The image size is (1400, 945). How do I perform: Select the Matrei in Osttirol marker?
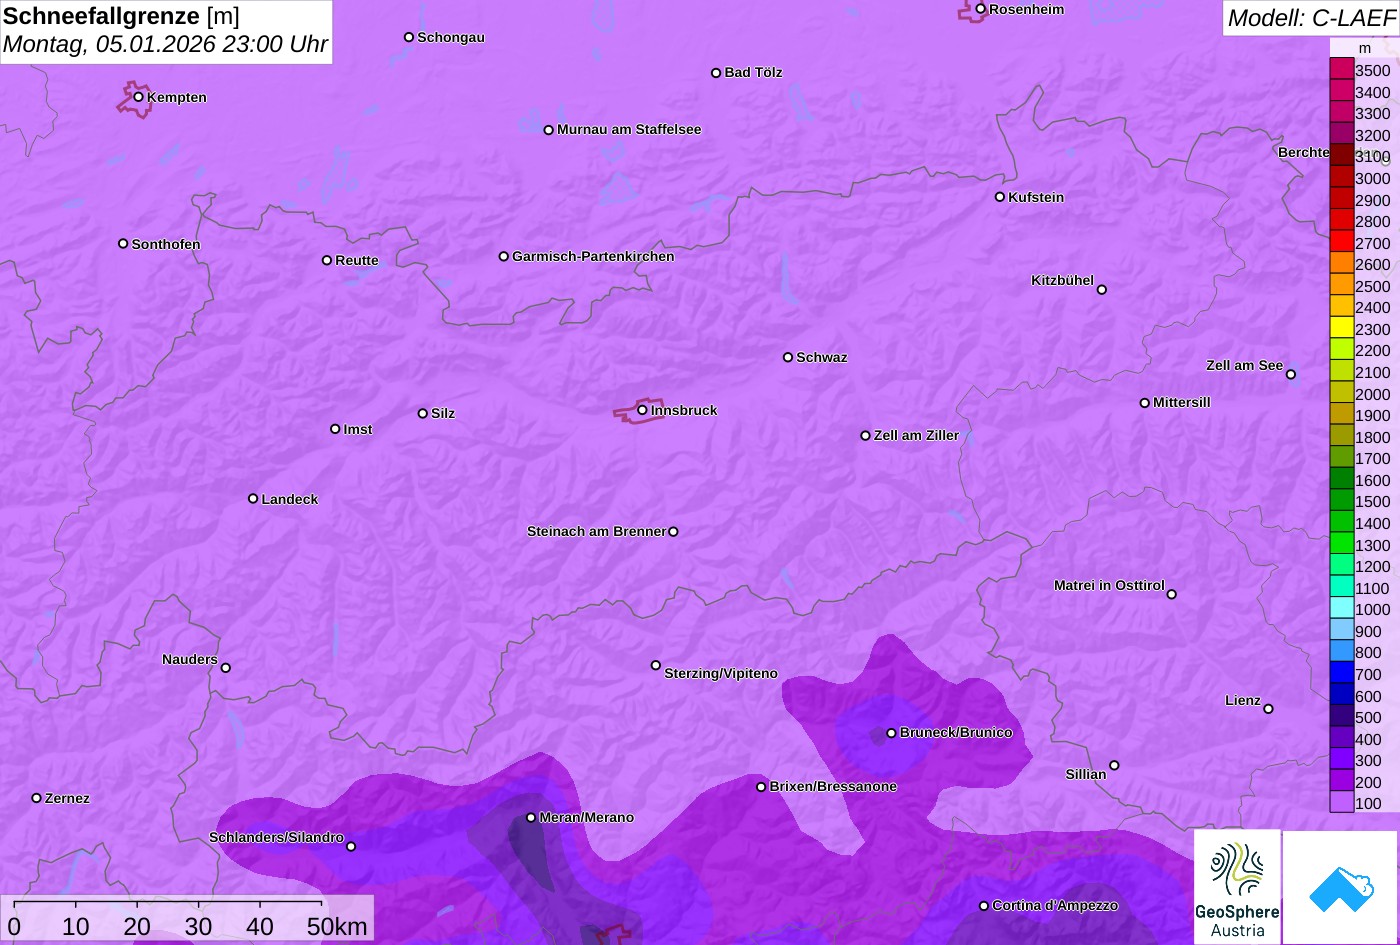coord(1172,594)
